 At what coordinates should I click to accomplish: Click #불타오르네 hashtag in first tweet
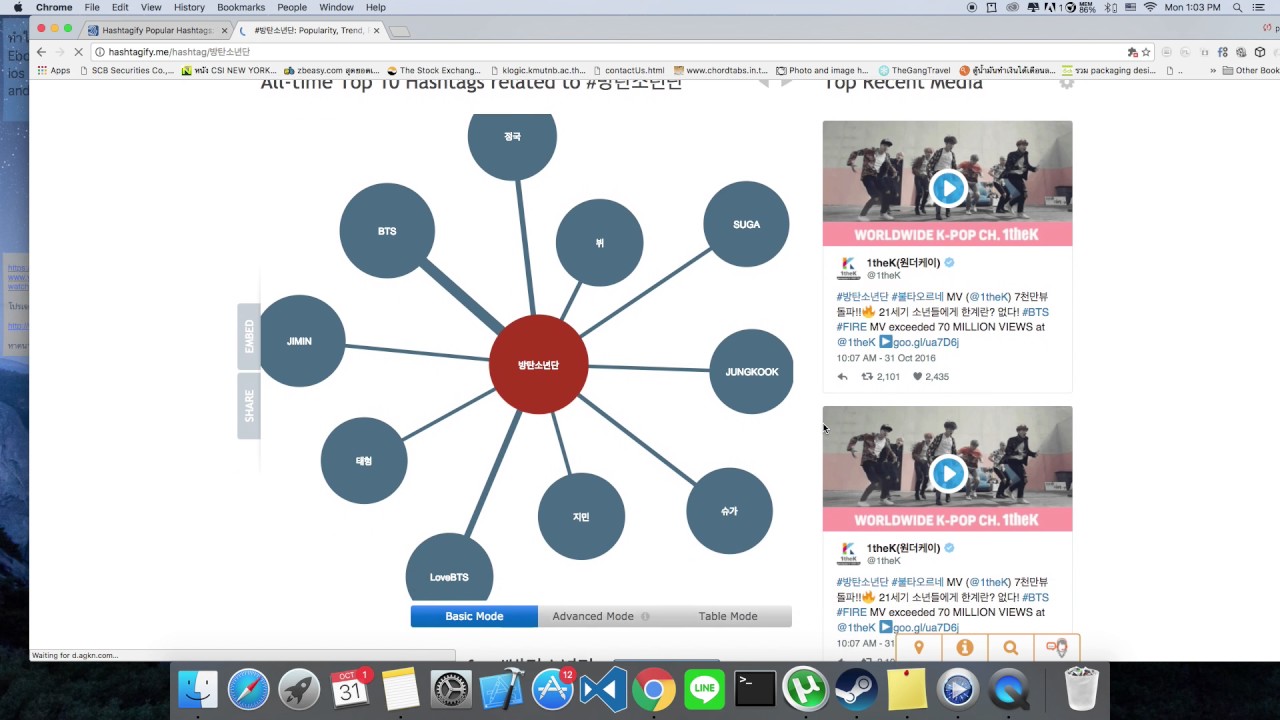click(916, 297)
